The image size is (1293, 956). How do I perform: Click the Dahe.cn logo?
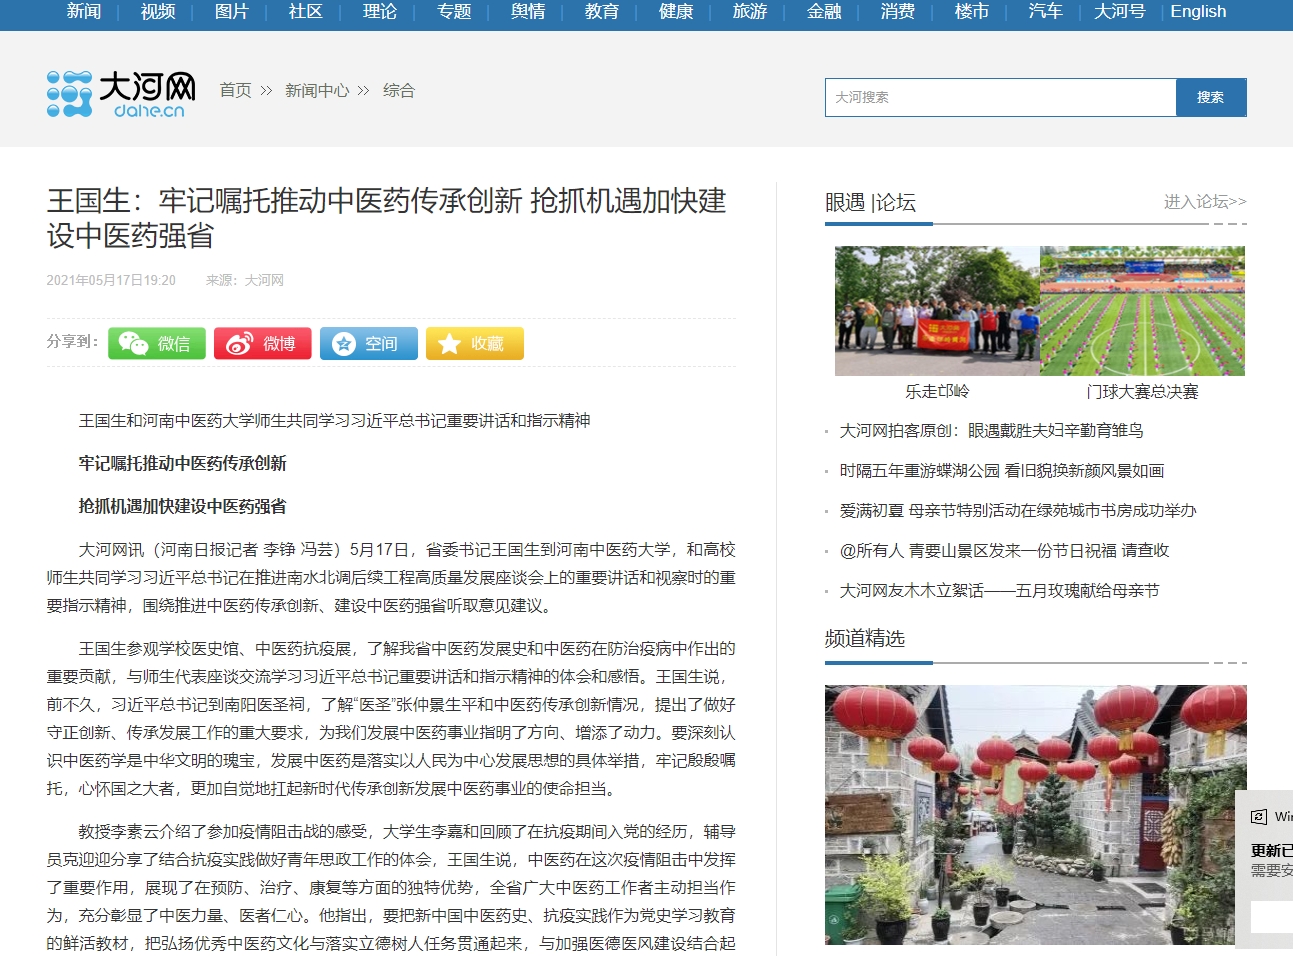pyautogui.click(x=121, y=94)
